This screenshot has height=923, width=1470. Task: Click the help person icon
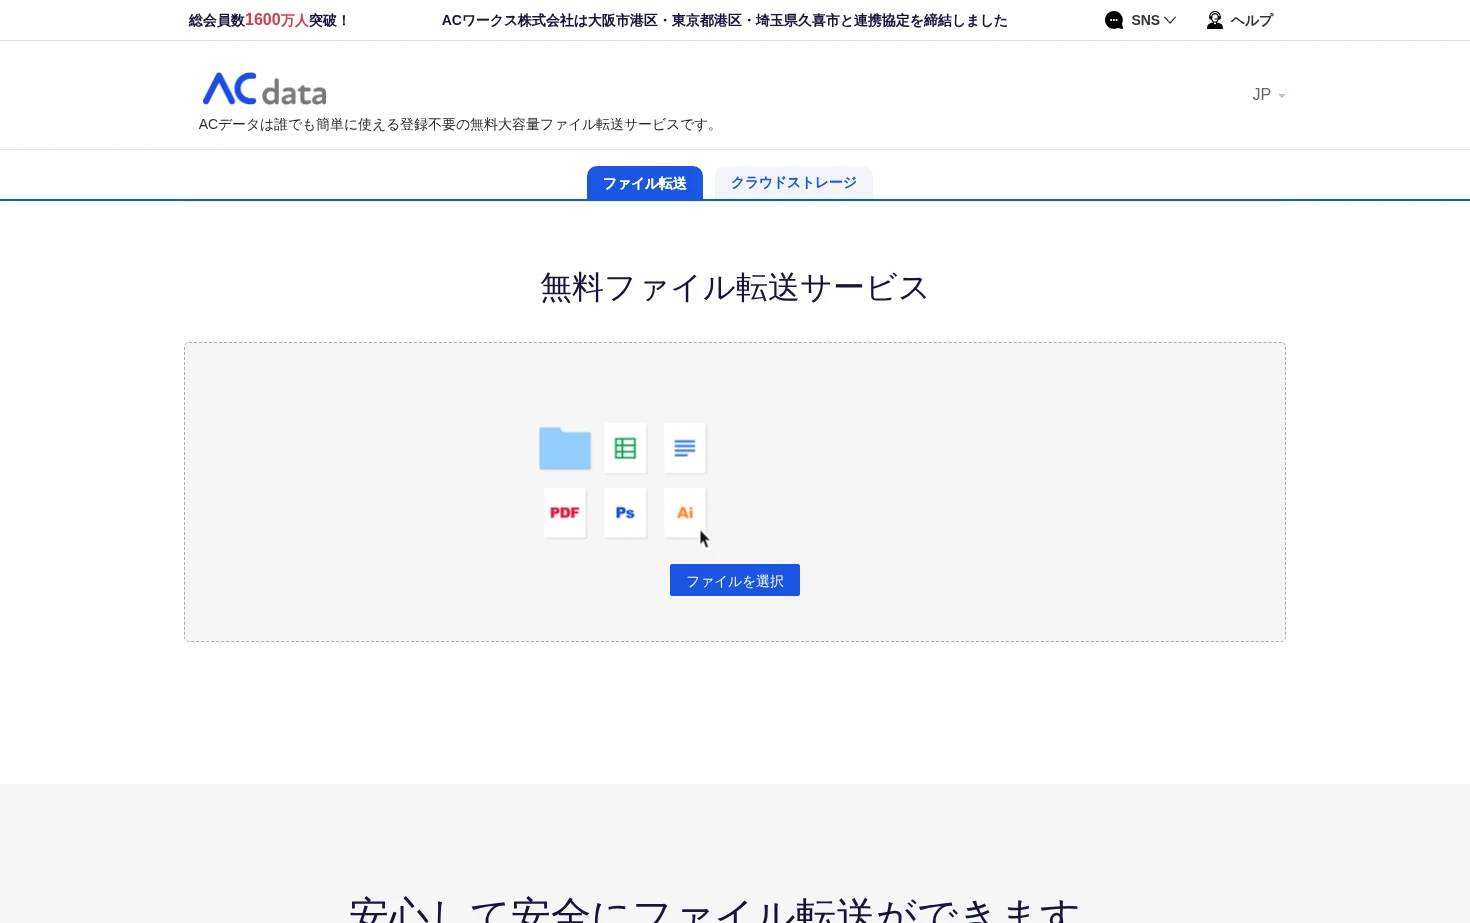click(x=1215, y=20)
